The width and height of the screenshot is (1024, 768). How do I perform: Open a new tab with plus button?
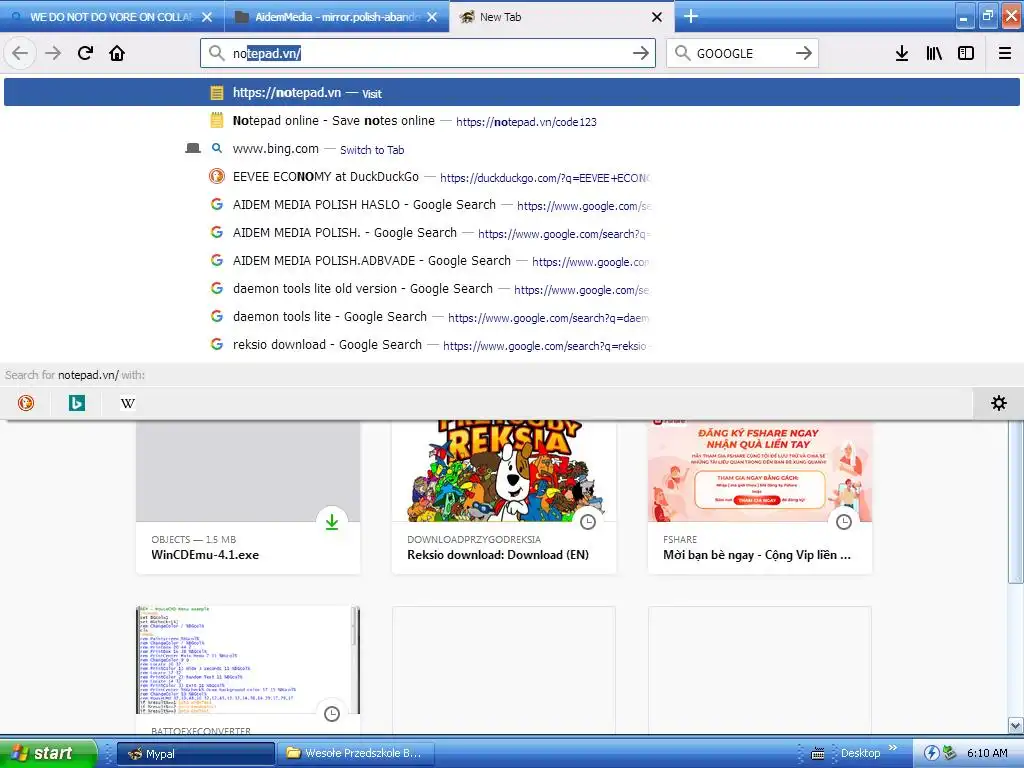coord(691,16)
